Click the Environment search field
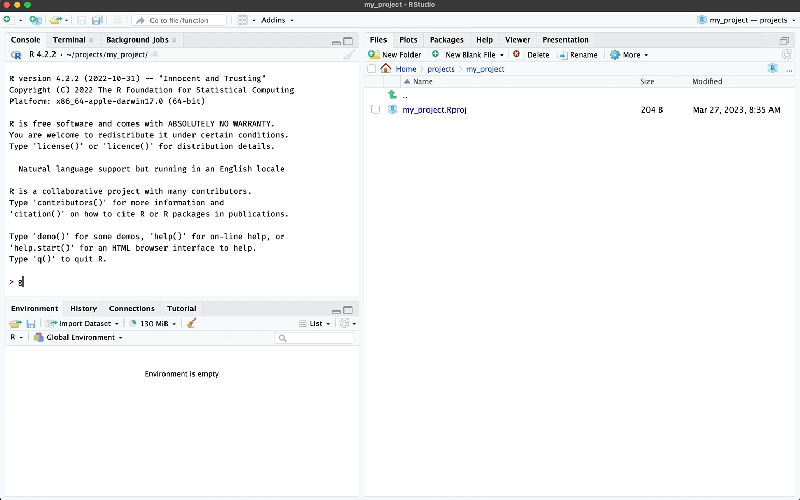Screen dimensions: 800x500 (x=314, y=338)
